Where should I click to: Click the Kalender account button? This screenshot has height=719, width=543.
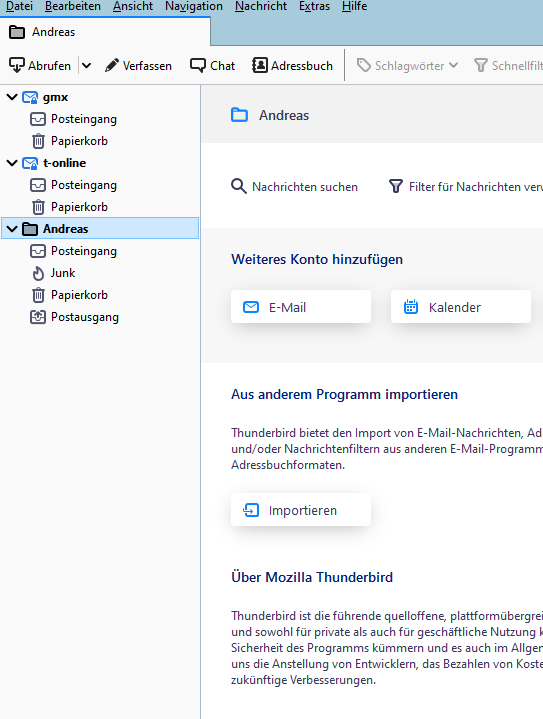click(x=461, y=307)
